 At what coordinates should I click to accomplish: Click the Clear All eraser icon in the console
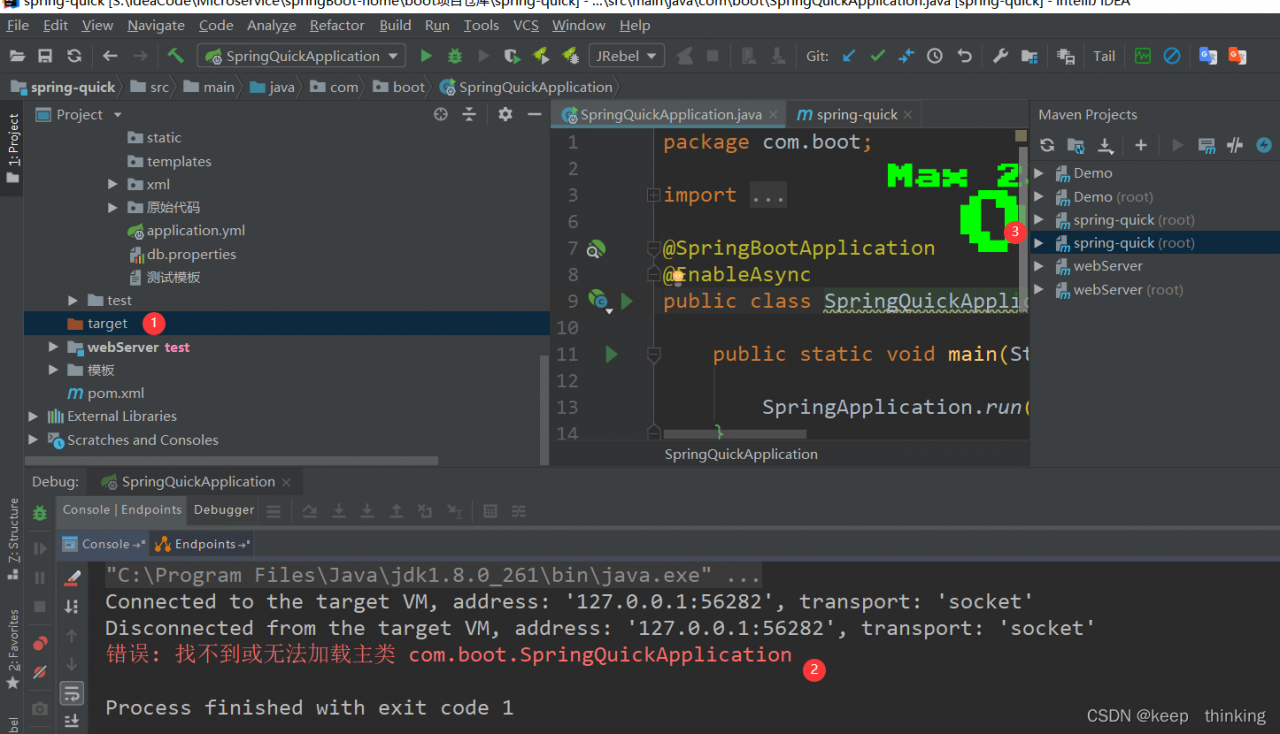pyautogui.click(x=72, y=577)
